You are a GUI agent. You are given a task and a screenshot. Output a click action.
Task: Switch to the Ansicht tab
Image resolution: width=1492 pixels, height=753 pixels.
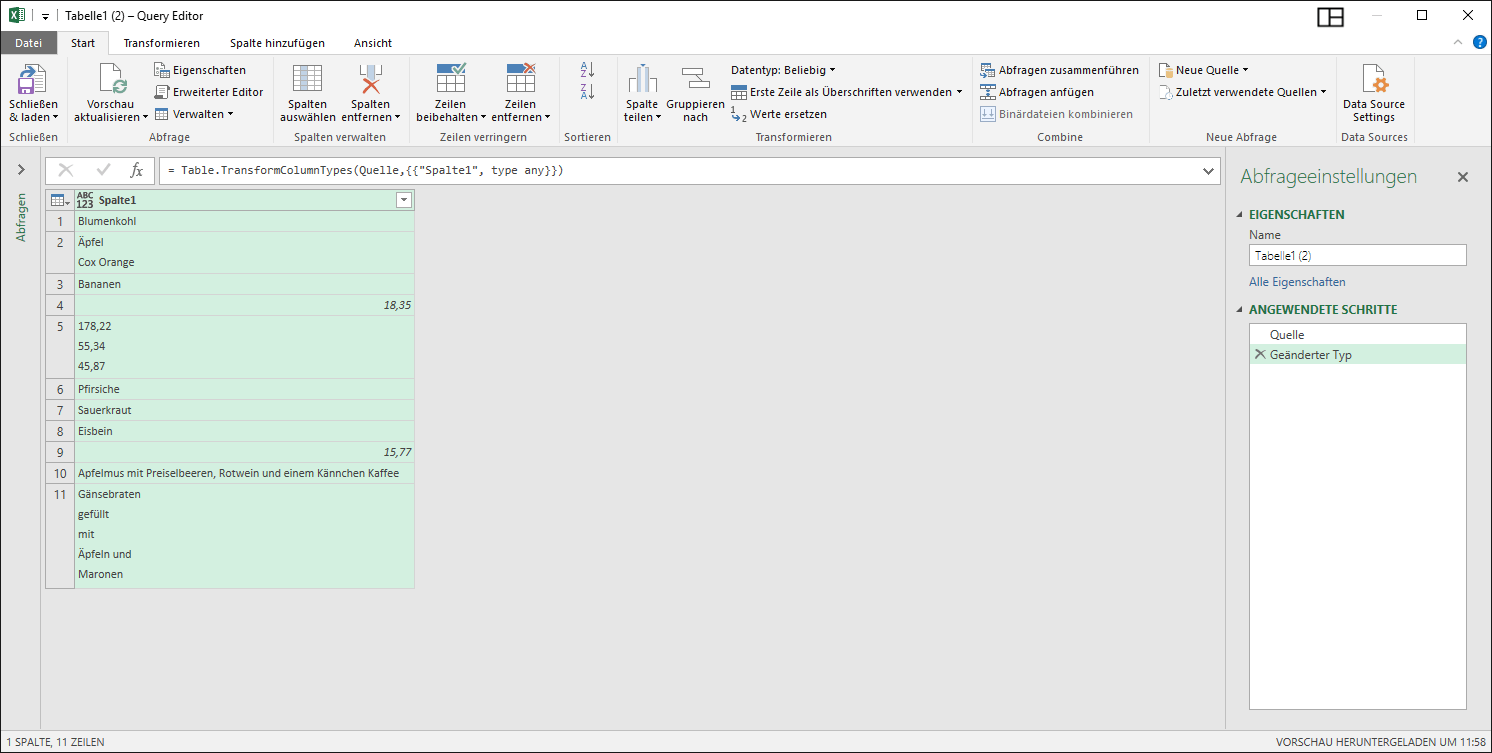pos(373,43)
